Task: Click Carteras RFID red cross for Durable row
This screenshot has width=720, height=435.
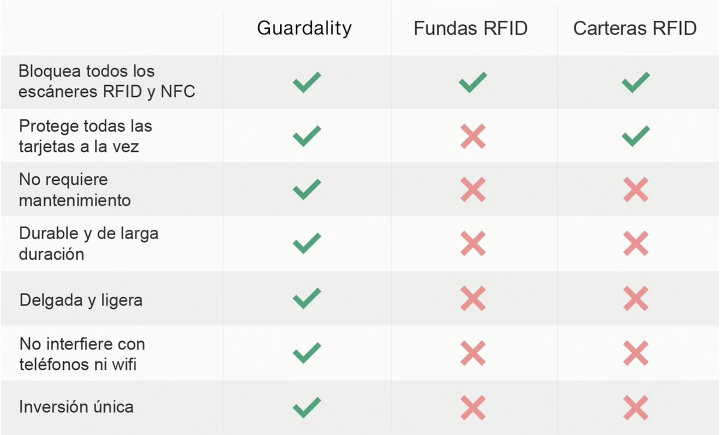Action: click(x=636, y=243)
